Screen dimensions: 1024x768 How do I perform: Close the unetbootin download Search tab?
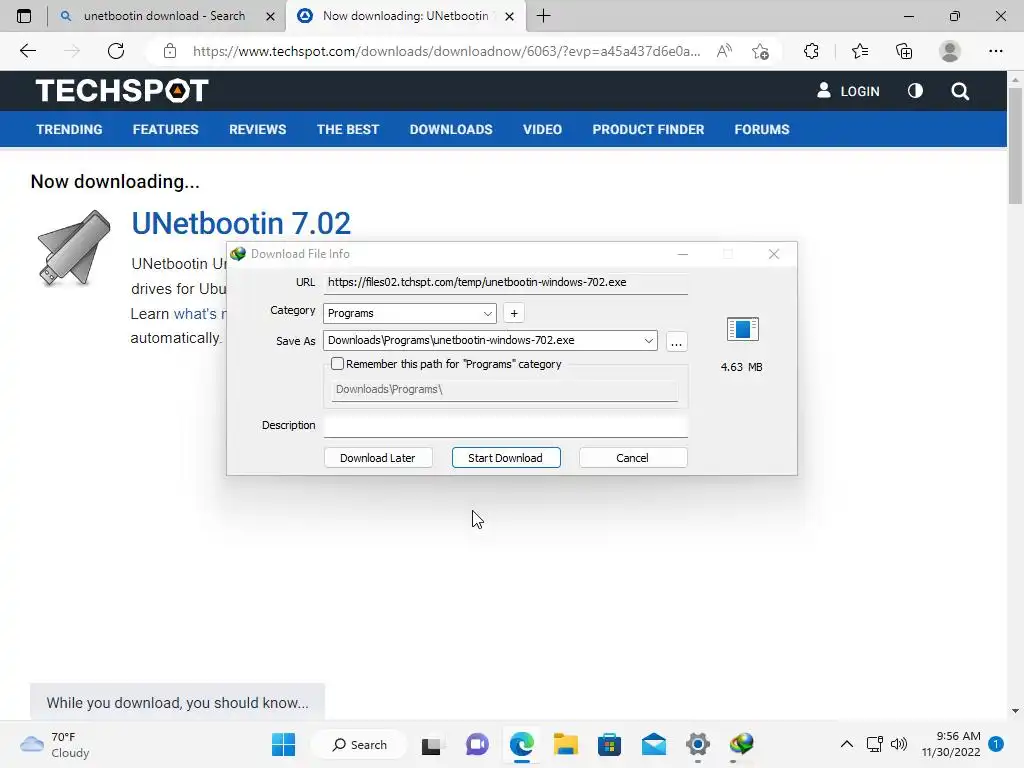click(x=270, y=16)
